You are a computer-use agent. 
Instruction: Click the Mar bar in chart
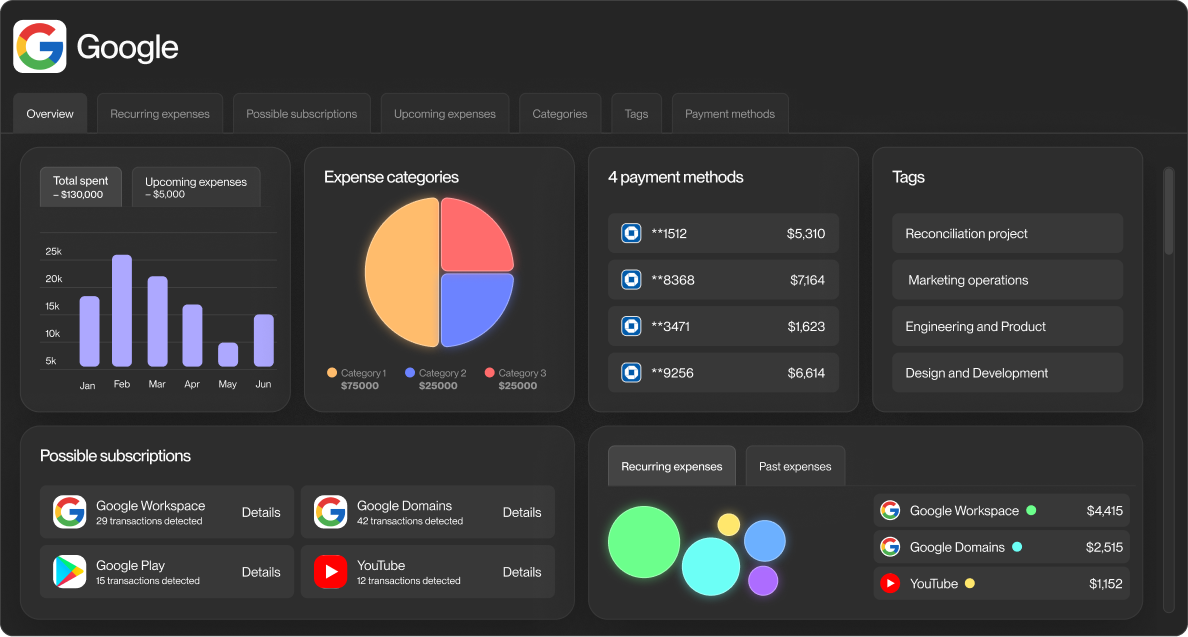[x=158, y=321]
